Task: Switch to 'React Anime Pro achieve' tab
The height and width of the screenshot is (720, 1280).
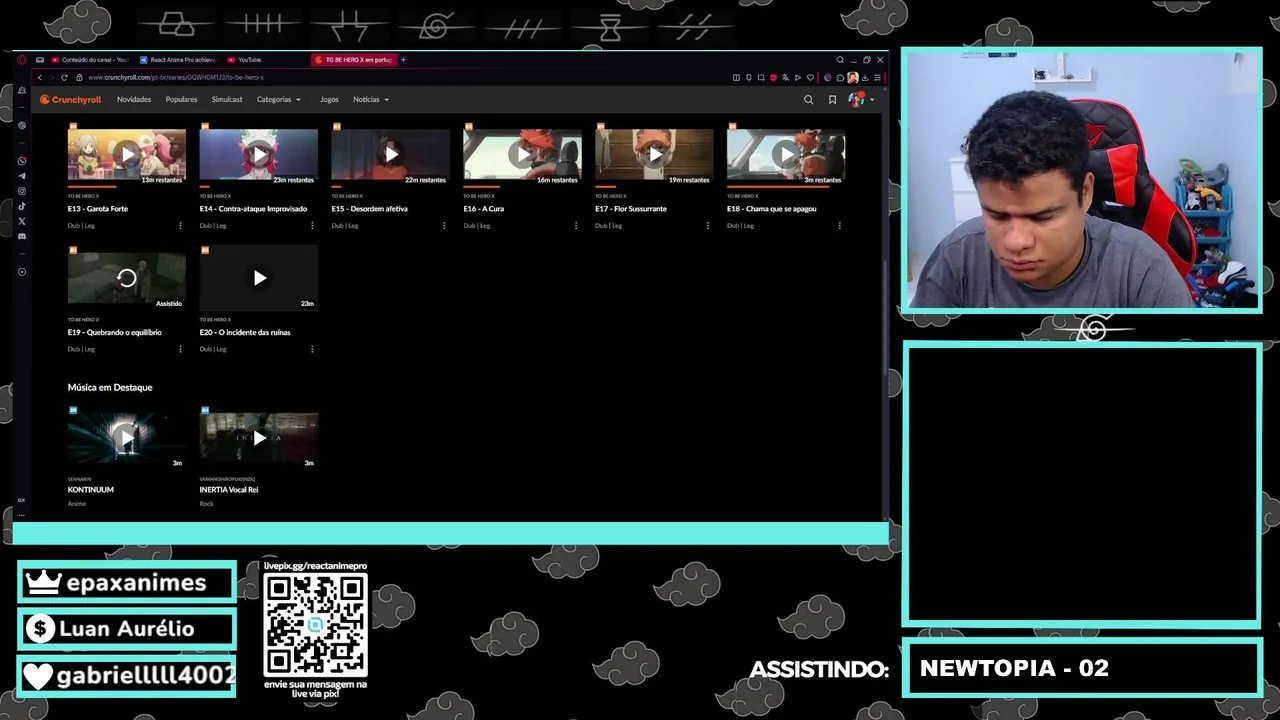Action: pos(178,60)
